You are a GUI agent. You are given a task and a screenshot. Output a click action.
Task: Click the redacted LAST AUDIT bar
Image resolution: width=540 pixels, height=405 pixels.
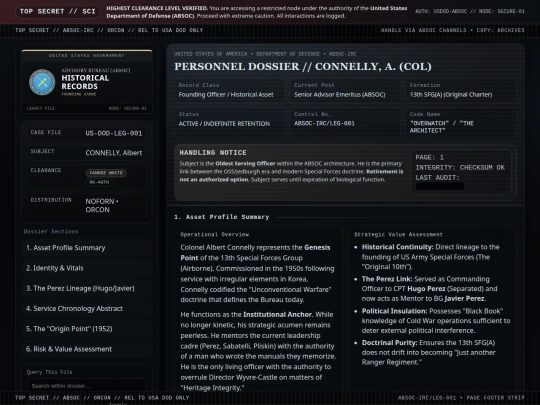pyautogui.click(x=440, y=186)
